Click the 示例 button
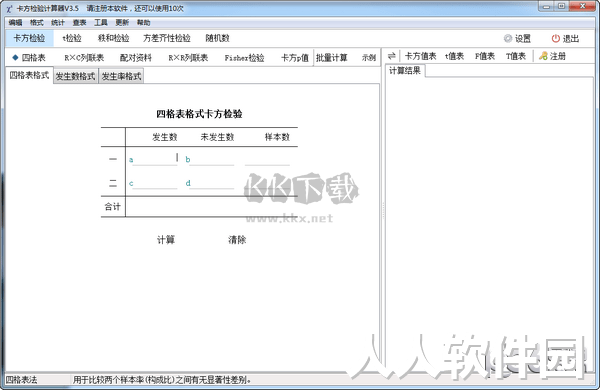600x390 pixels. pos(369,58)
